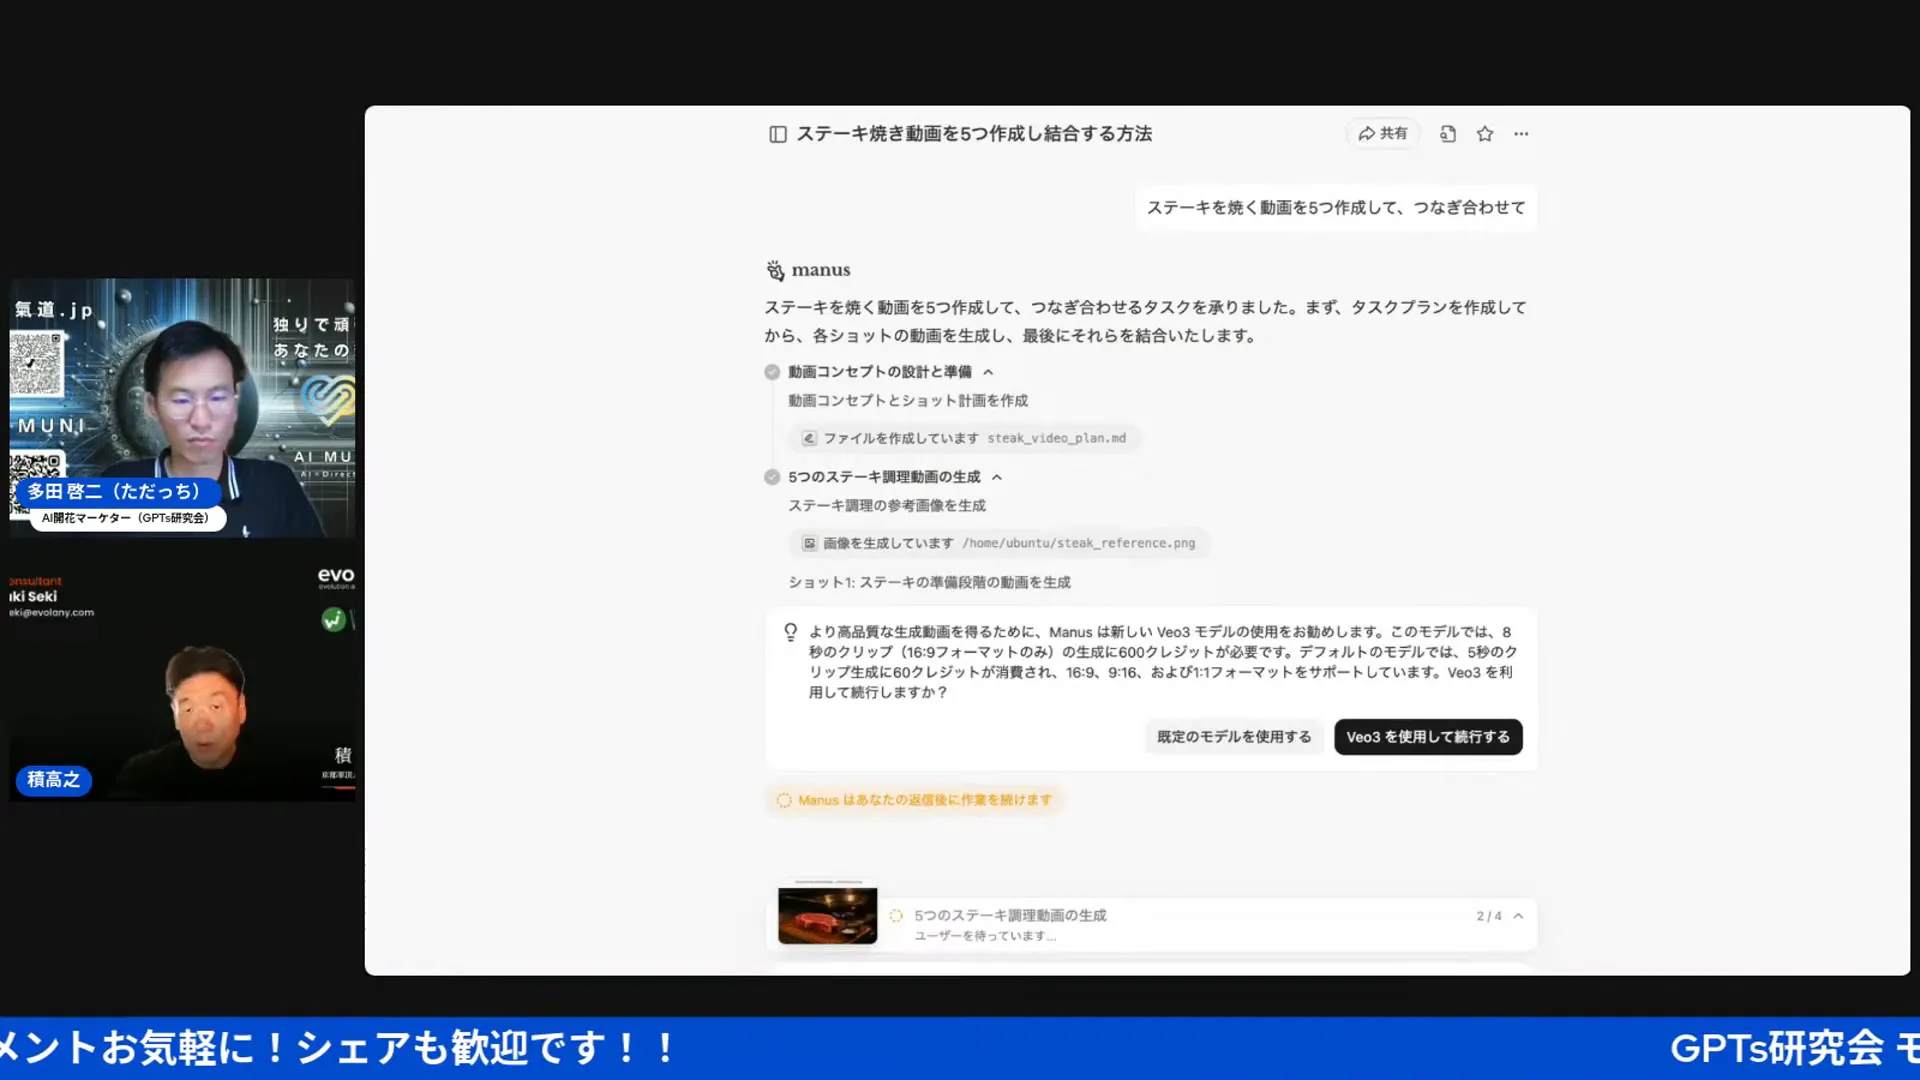Open the steak_reference.png image generation chip

pyautogui.click(x=999, y=543)
